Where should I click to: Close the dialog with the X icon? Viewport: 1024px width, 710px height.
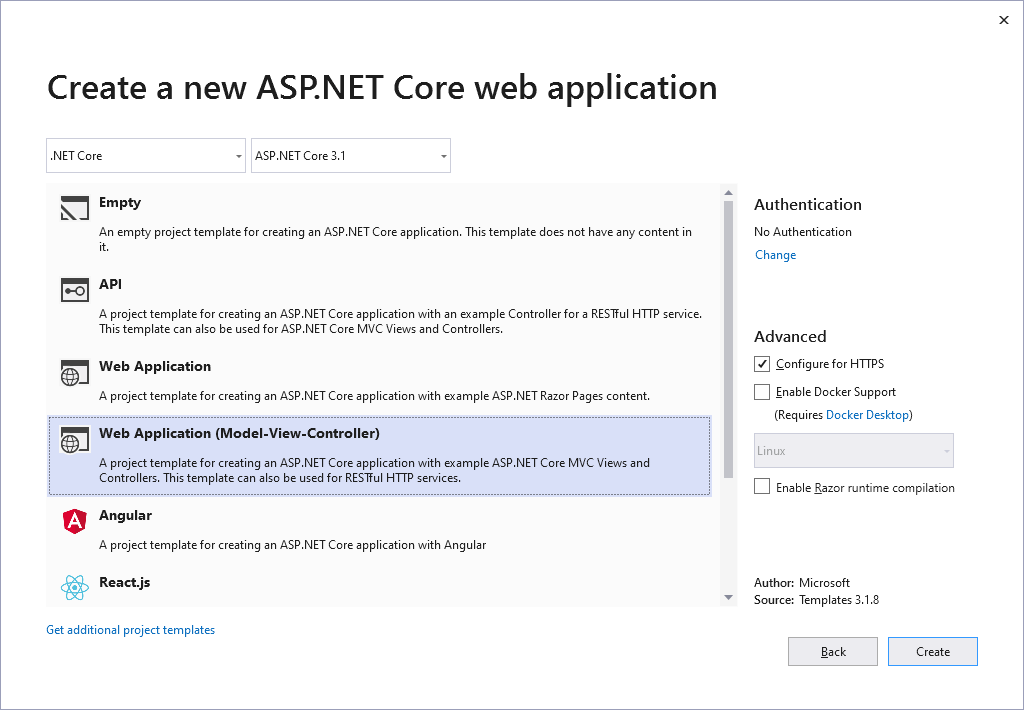[1004, 20]
